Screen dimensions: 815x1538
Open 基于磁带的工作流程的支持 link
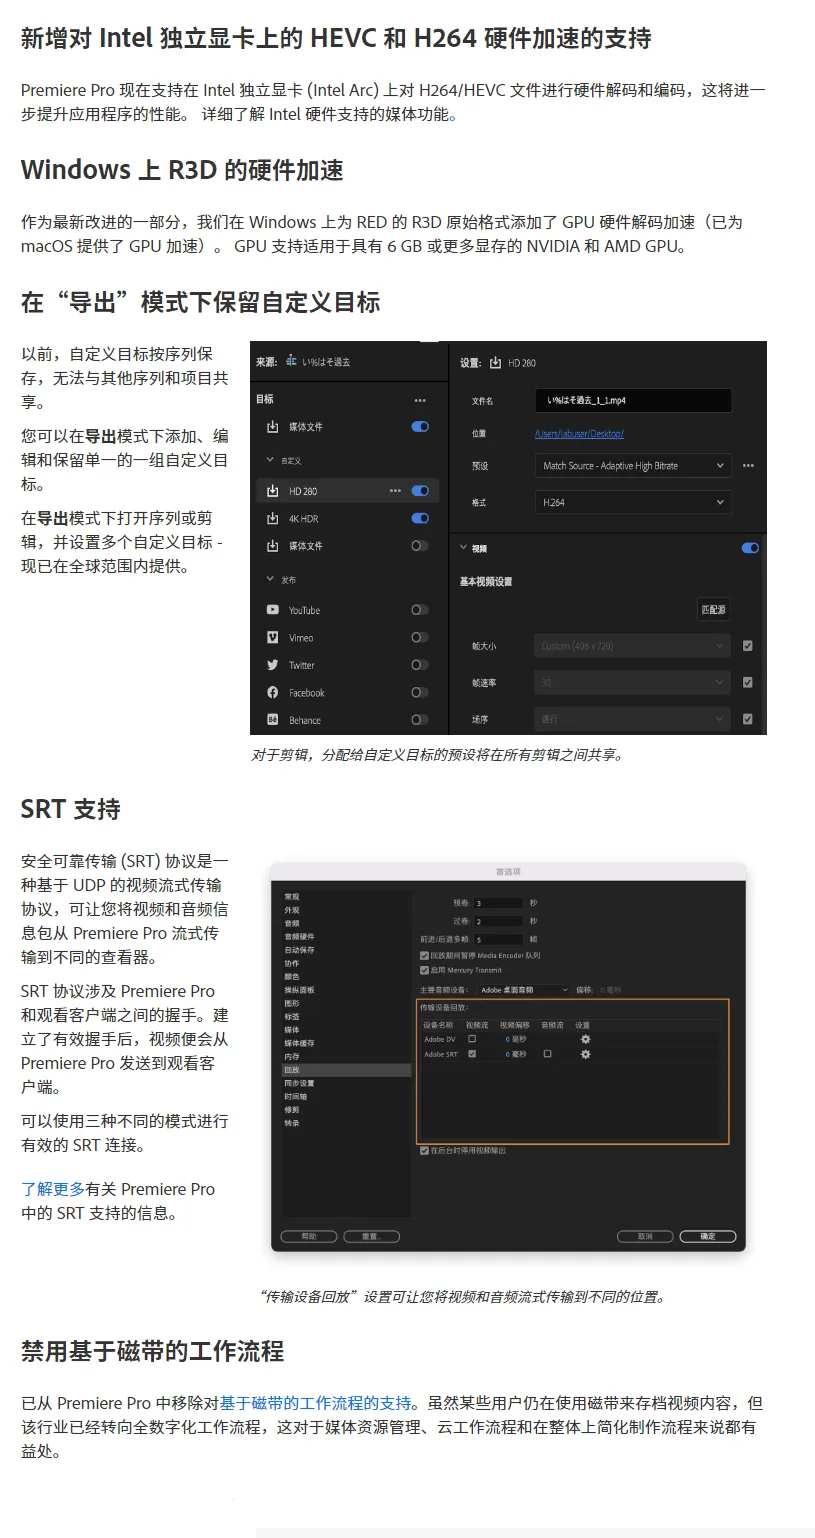click(x=315, y=1403)
